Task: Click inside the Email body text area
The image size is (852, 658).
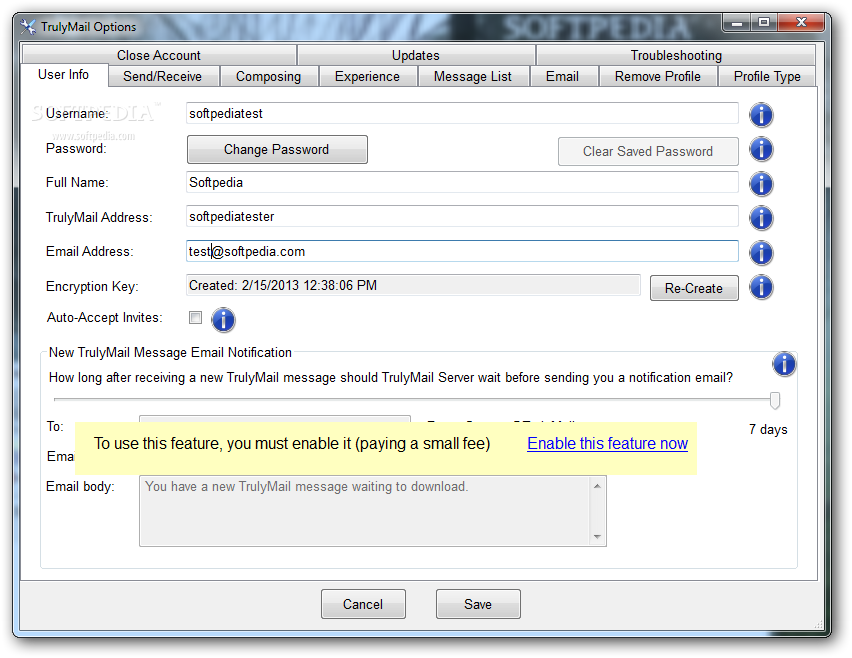Action: click(x=365, y=511)
